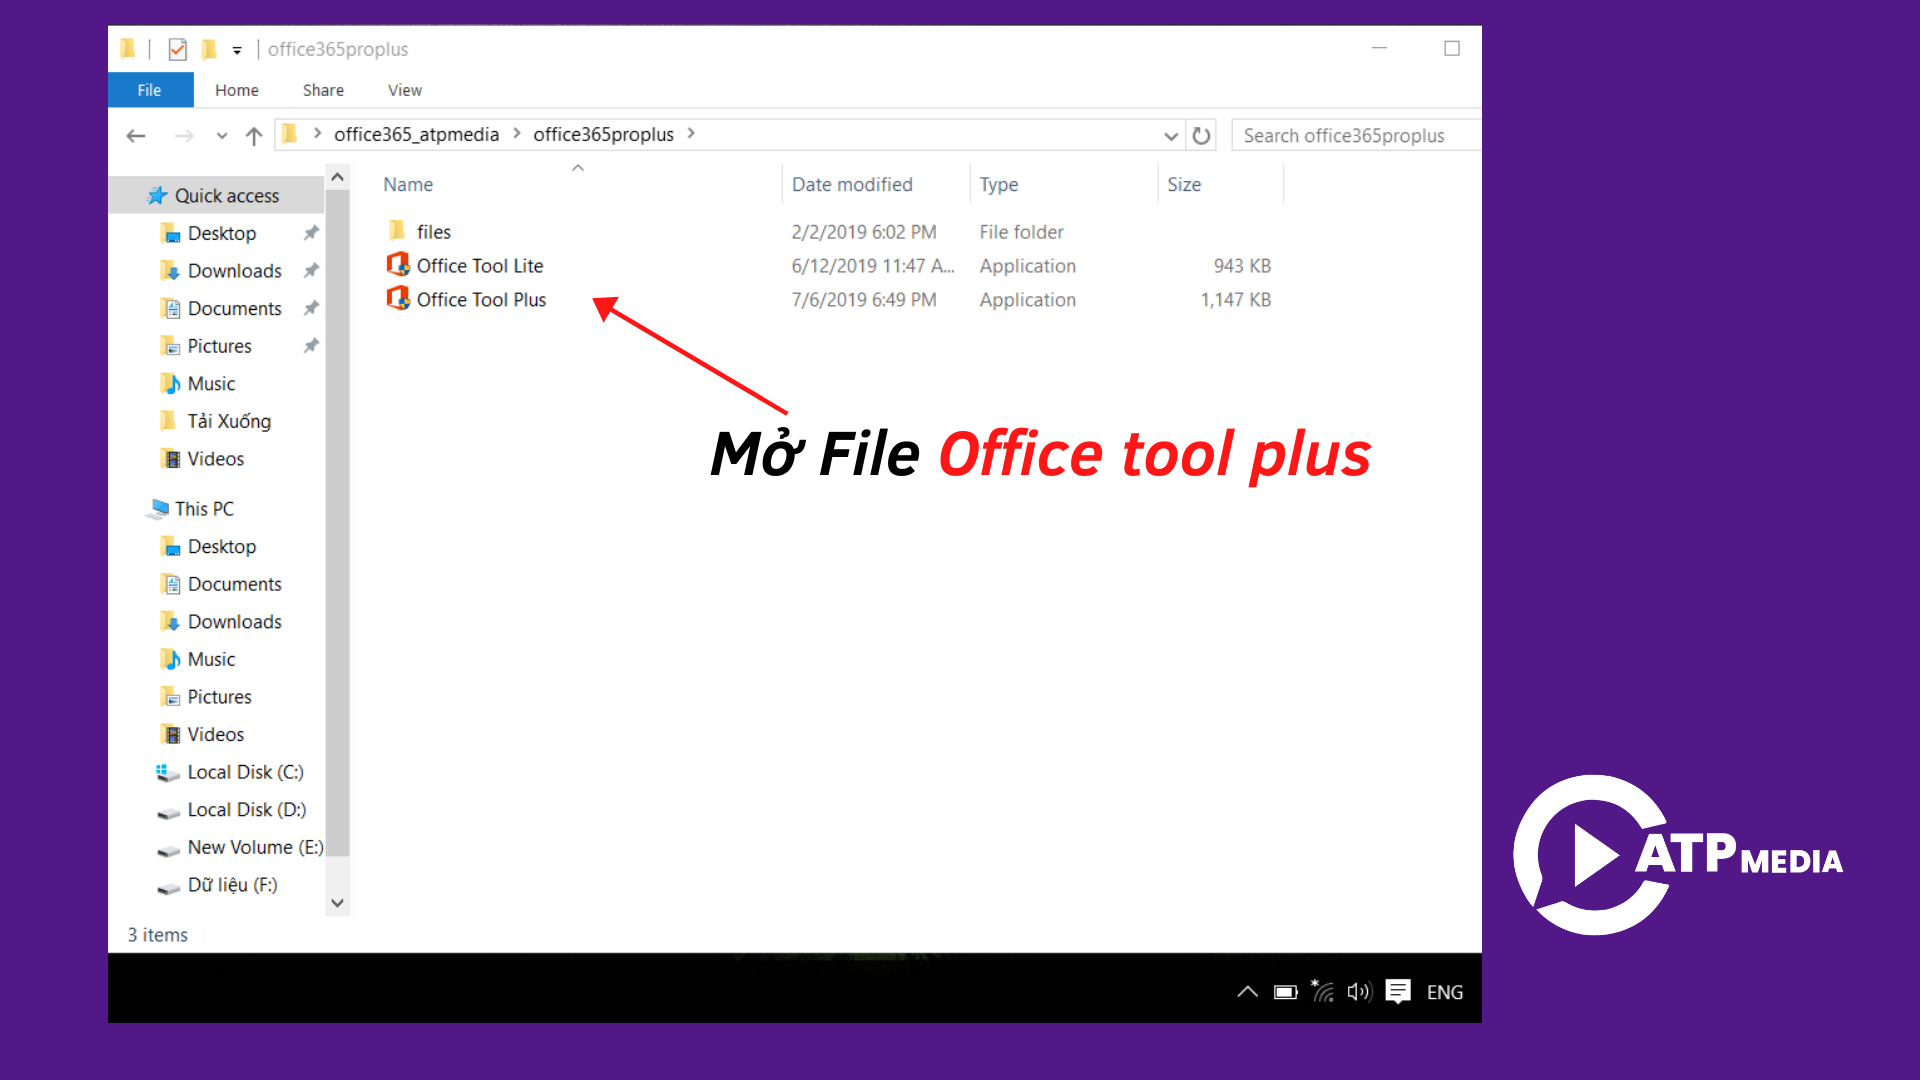Open the address bar history dropdown

pos(1171,135)
